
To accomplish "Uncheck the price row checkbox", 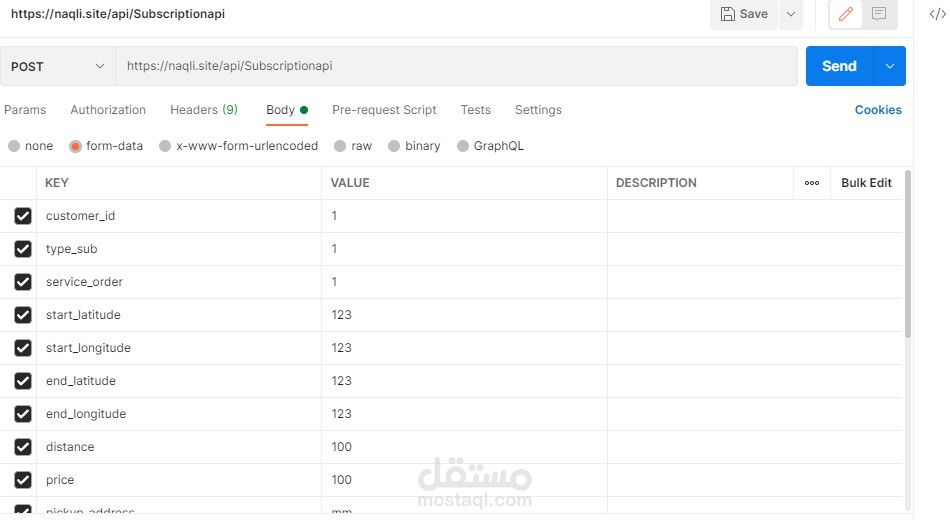I will point(23,480).
